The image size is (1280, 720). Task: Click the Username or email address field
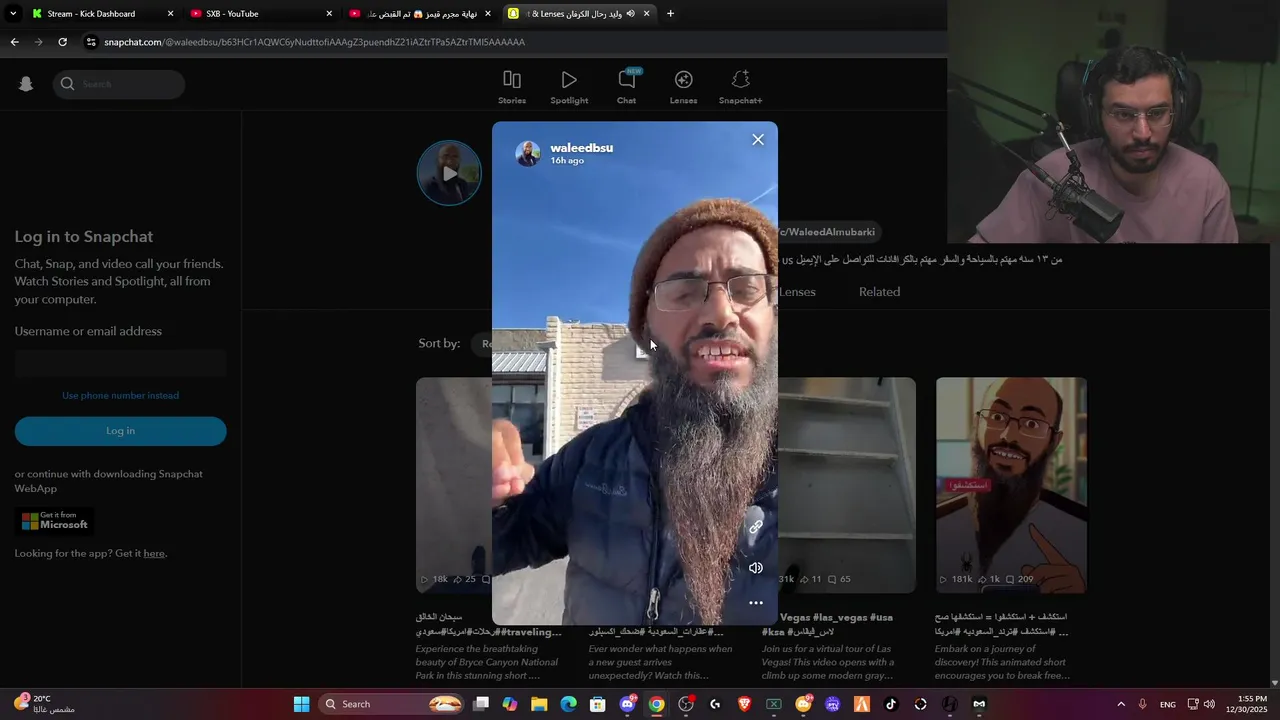click(120, 364)
